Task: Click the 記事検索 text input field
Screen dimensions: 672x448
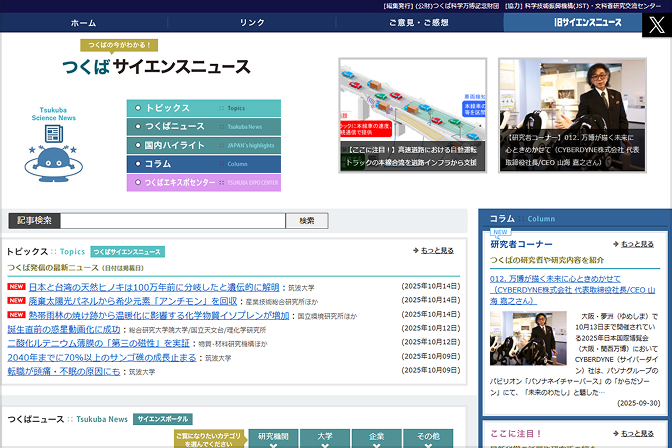Action: click(173, 220)
